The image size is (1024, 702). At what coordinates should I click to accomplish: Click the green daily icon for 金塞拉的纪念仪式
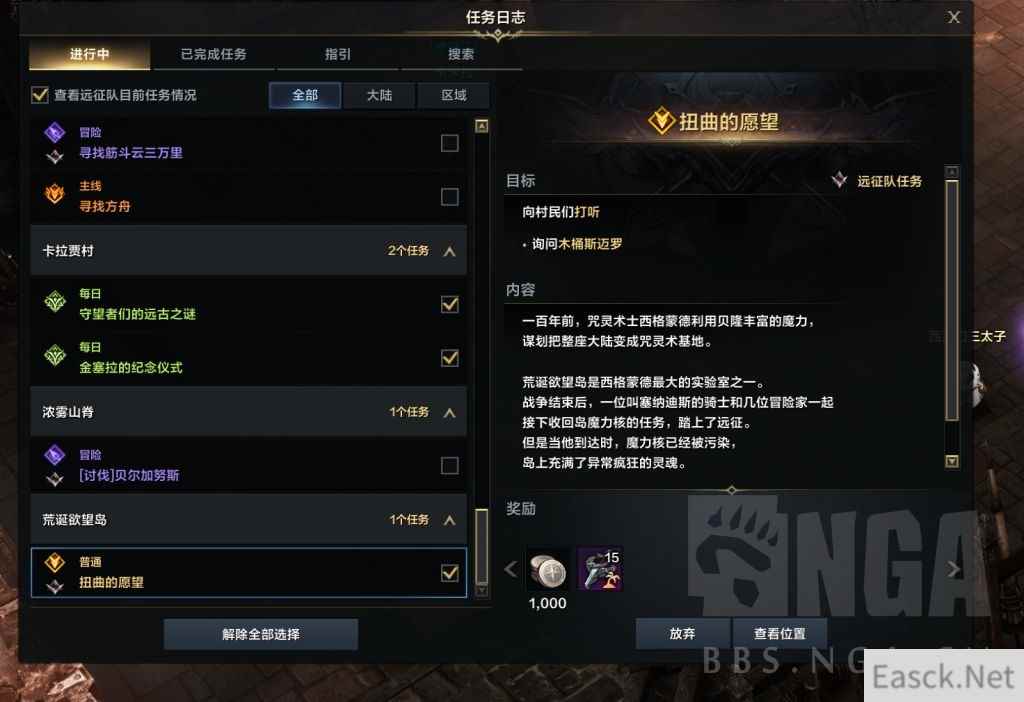pos(55,355)
